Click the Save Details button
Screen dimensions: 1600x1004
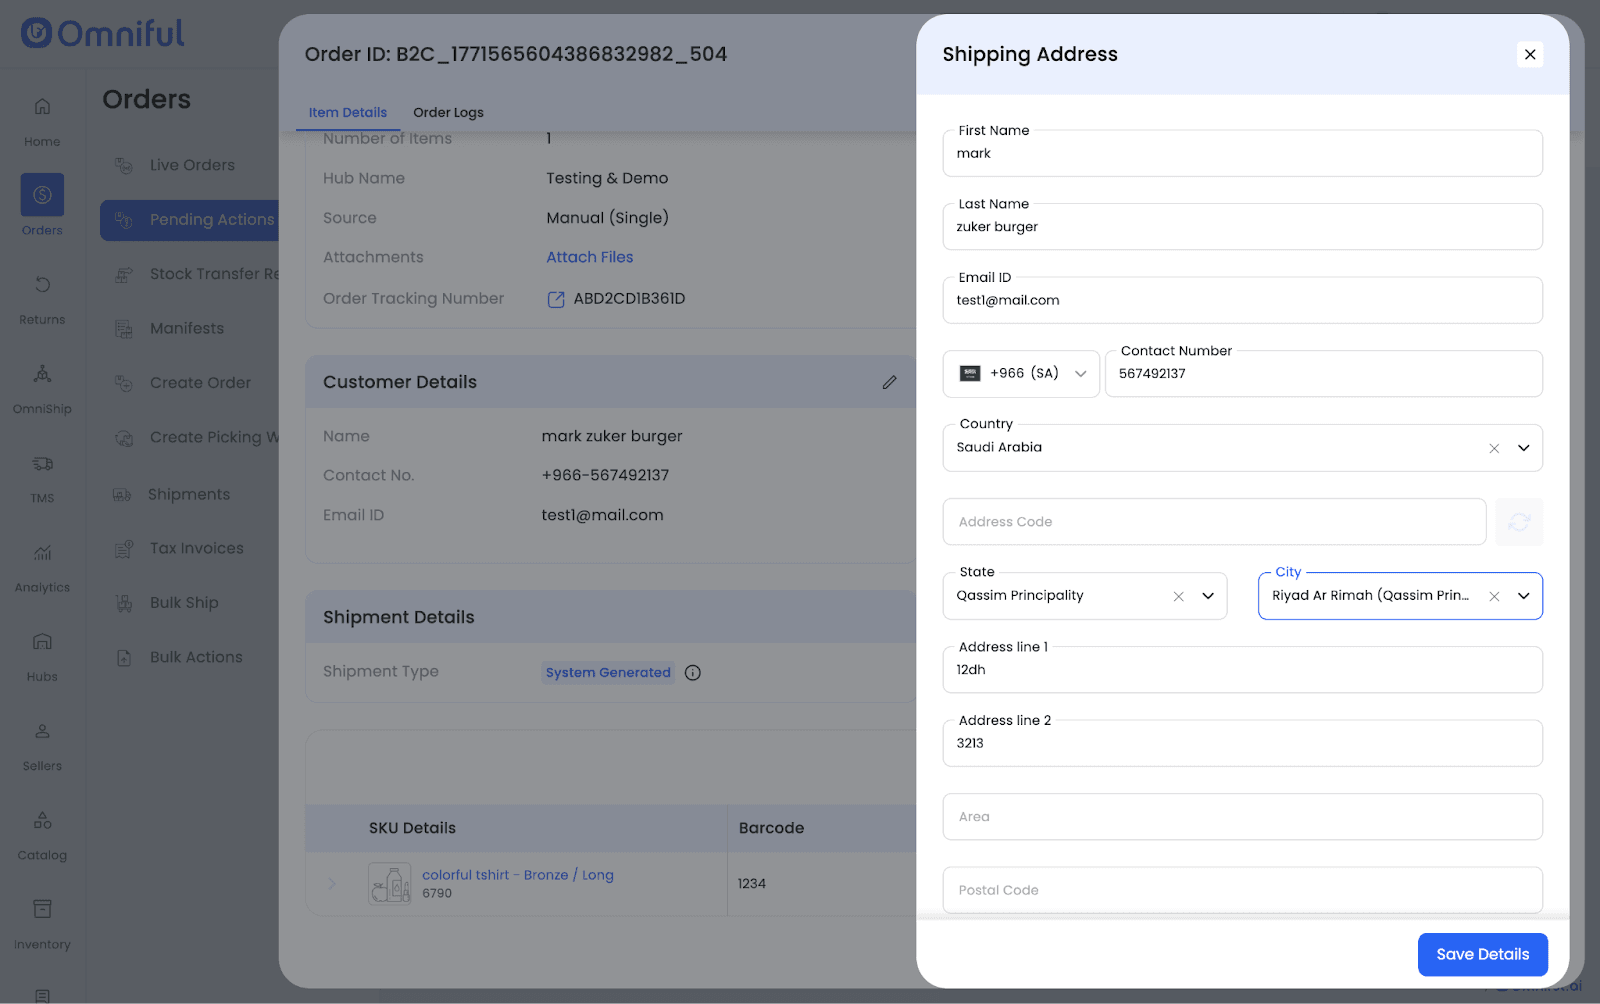coord(1482,954)
